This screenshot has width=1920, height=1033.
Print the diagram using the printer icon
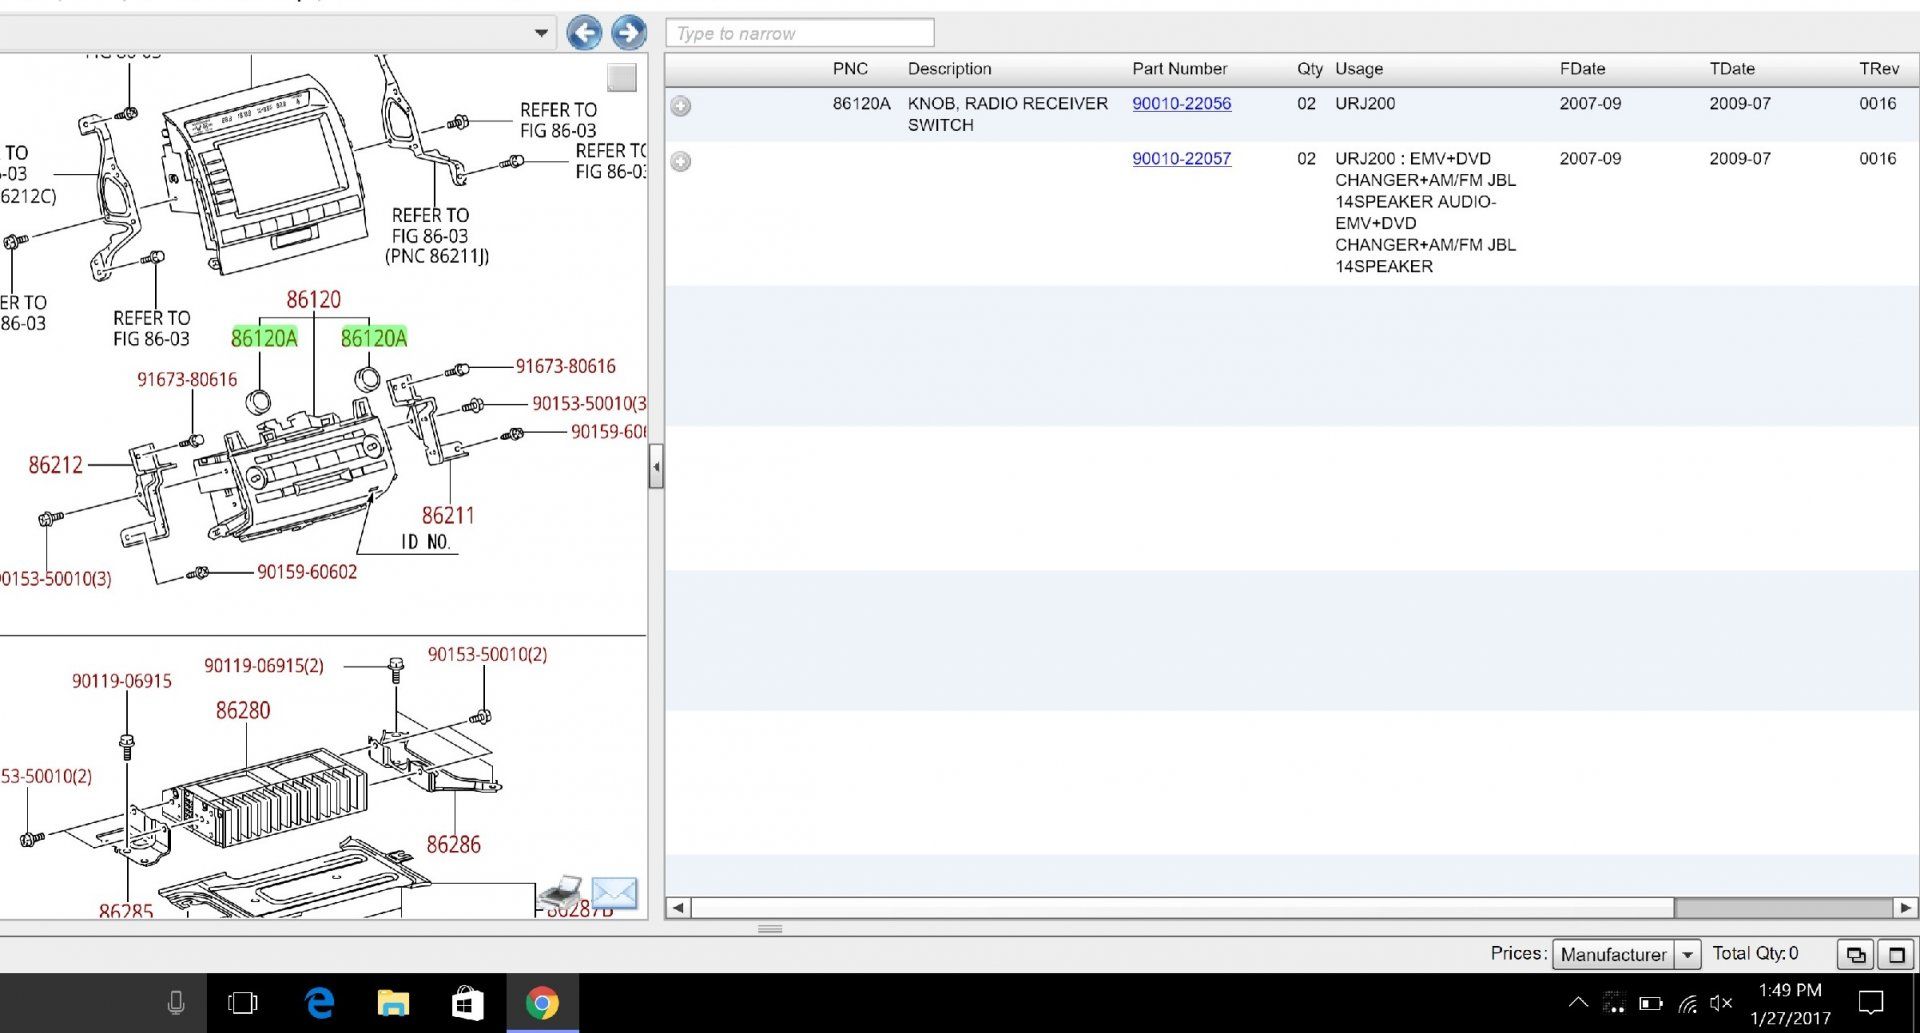point(561,891)
